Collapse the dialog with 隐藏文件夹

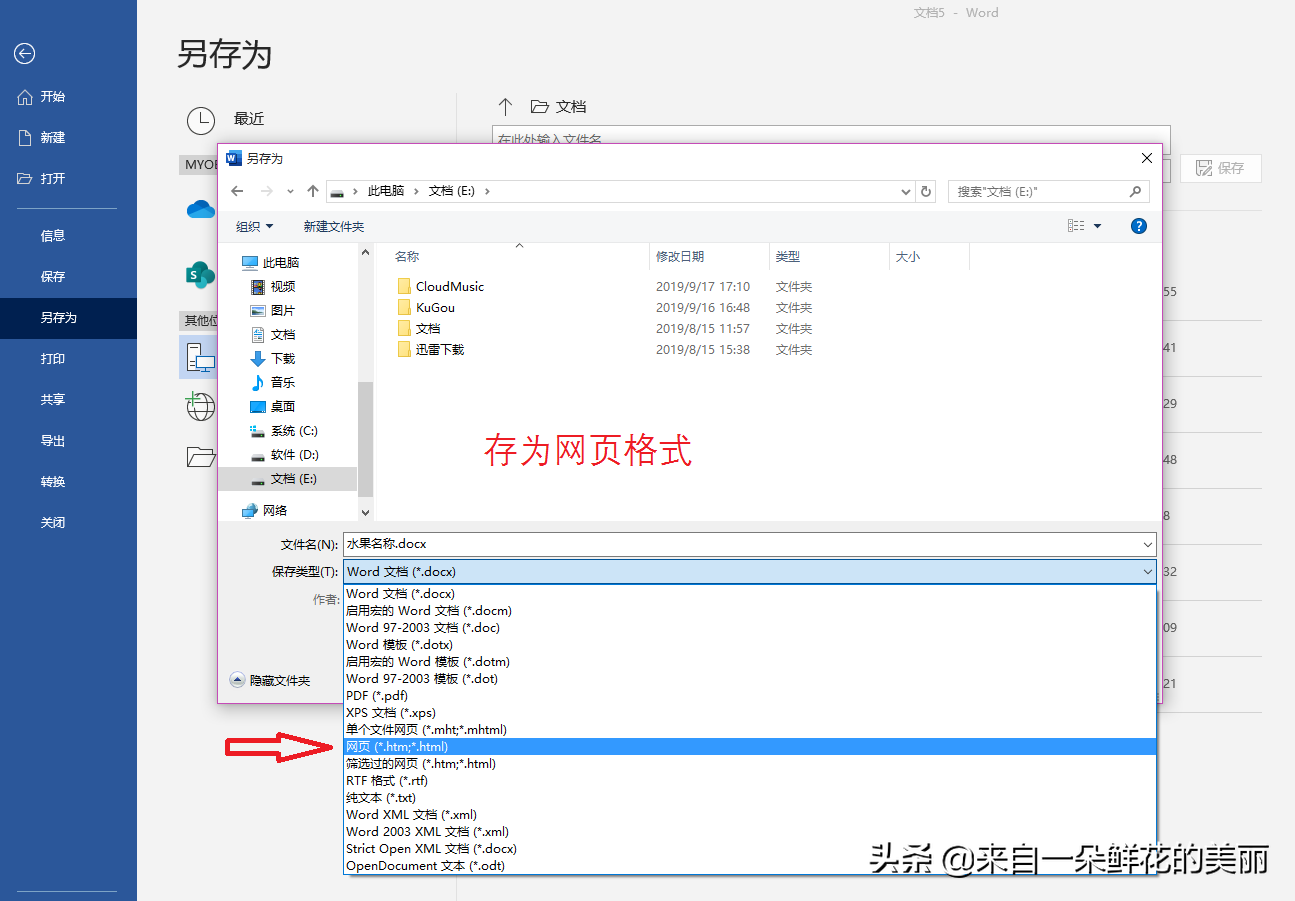270,680
